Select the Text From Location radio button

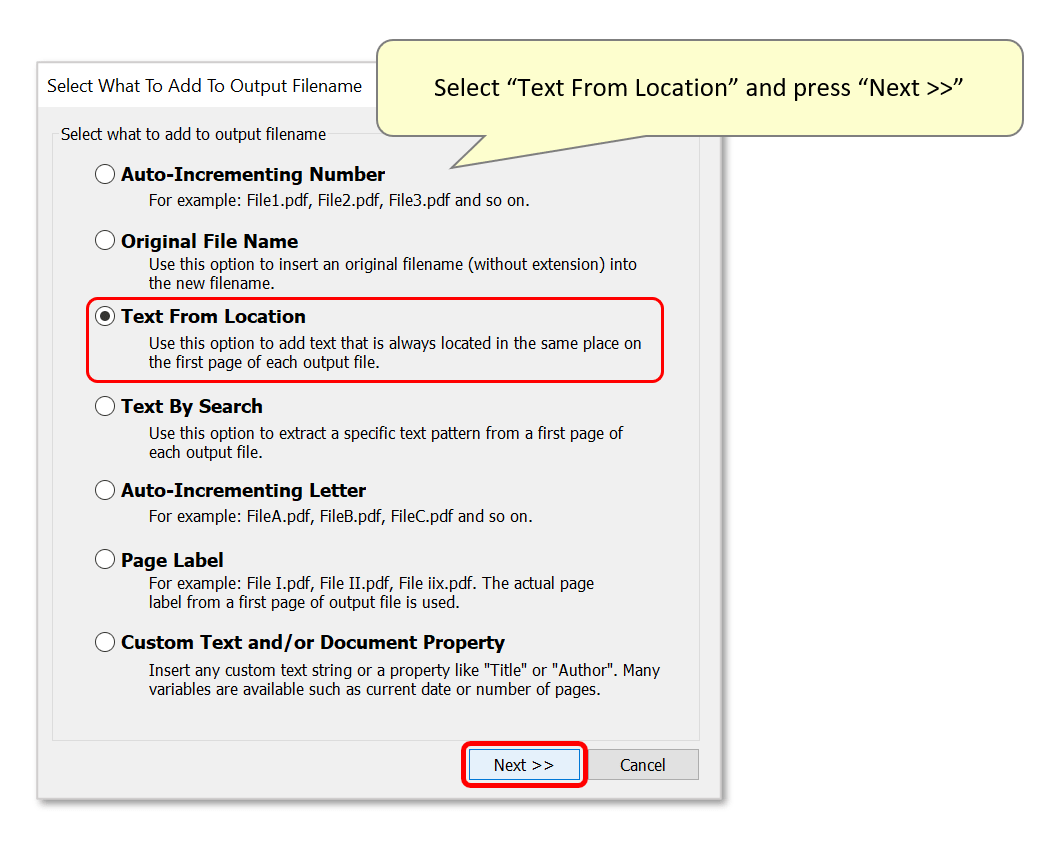pyautogui.click(x=105, y=316)
